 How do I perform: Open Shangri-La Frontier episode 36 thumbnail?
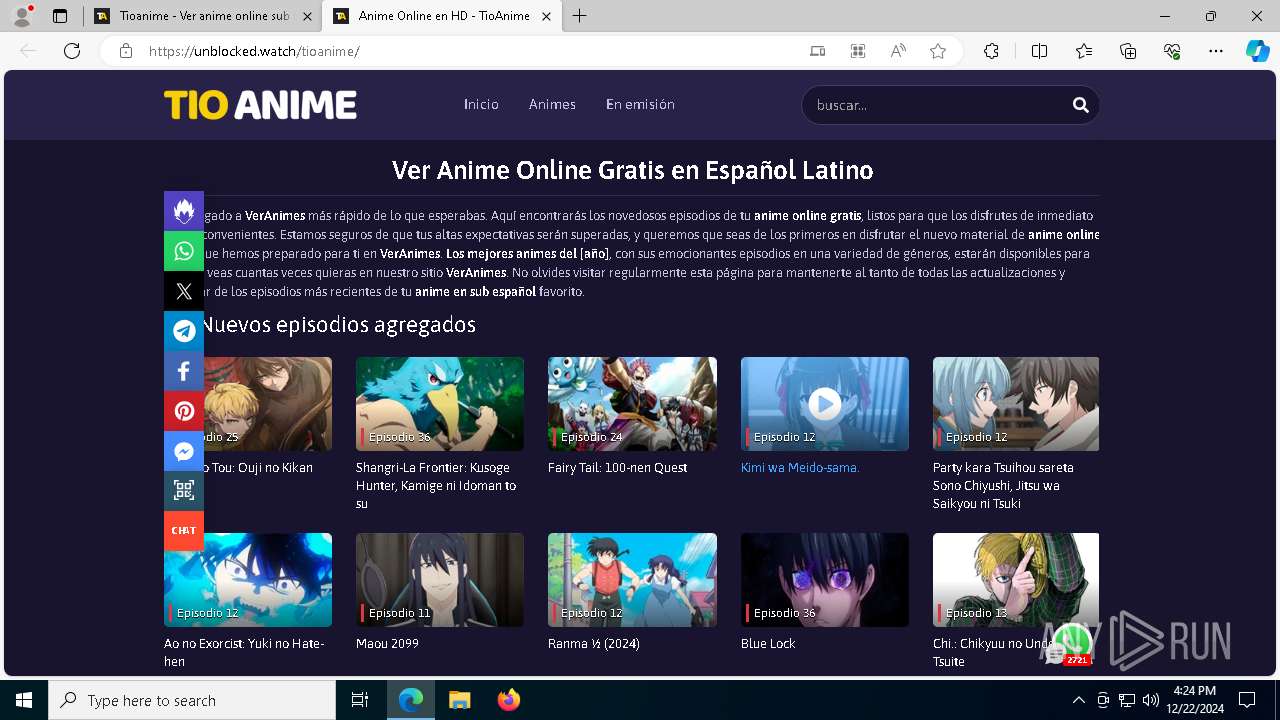pyautogui.click(x=440, y=404)
